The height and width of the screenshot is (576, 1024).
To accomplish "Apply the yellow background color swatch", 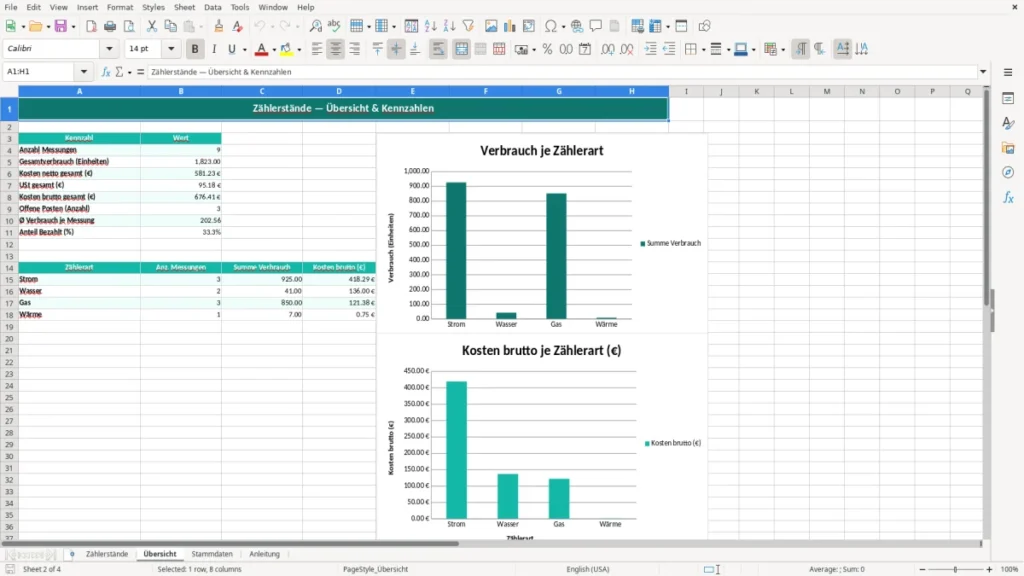I will [x=286, y=49].
